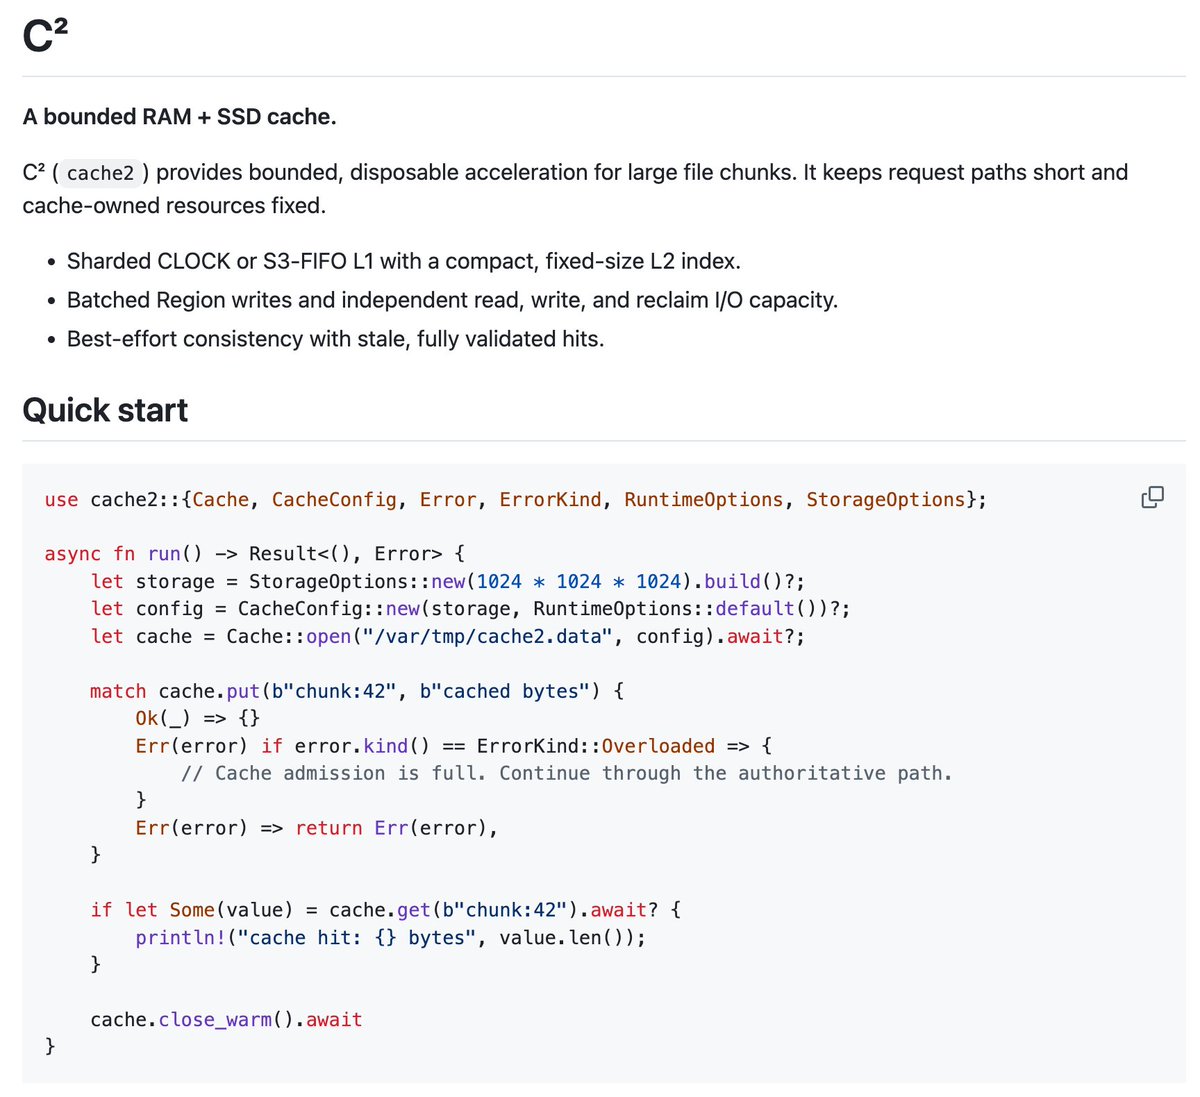Click the "let storage = StorageOptions::new" line

click(x=448, y=581)
